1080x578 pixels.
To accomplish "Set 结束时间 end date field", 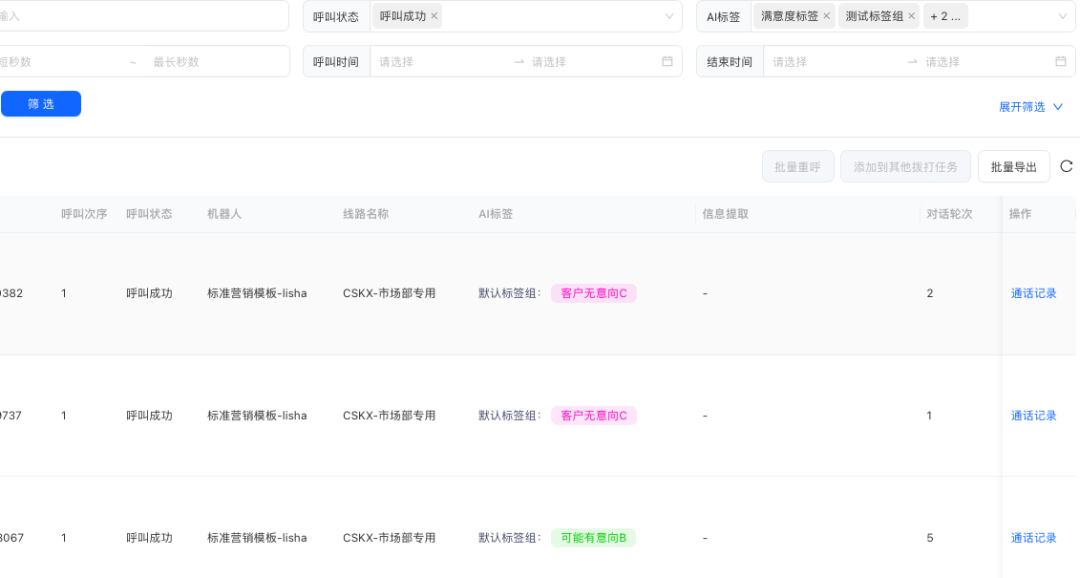I will click(986, 62).
